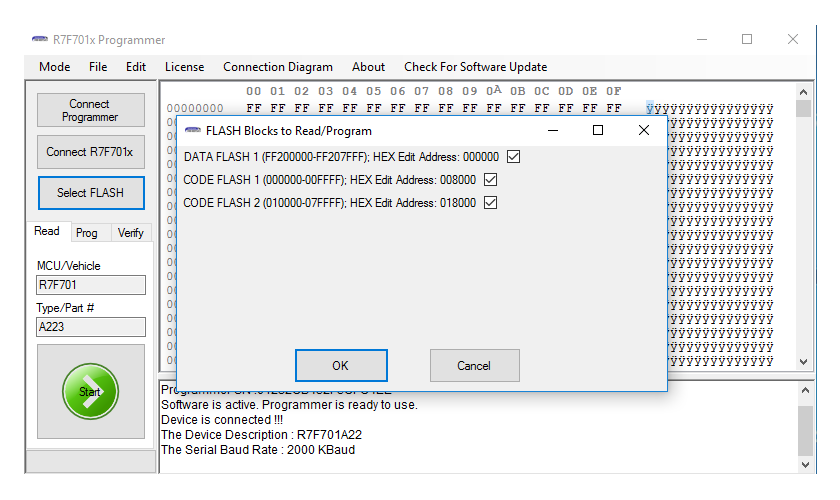Click the R7F701x Programmer title bar icon

point(40,39)
